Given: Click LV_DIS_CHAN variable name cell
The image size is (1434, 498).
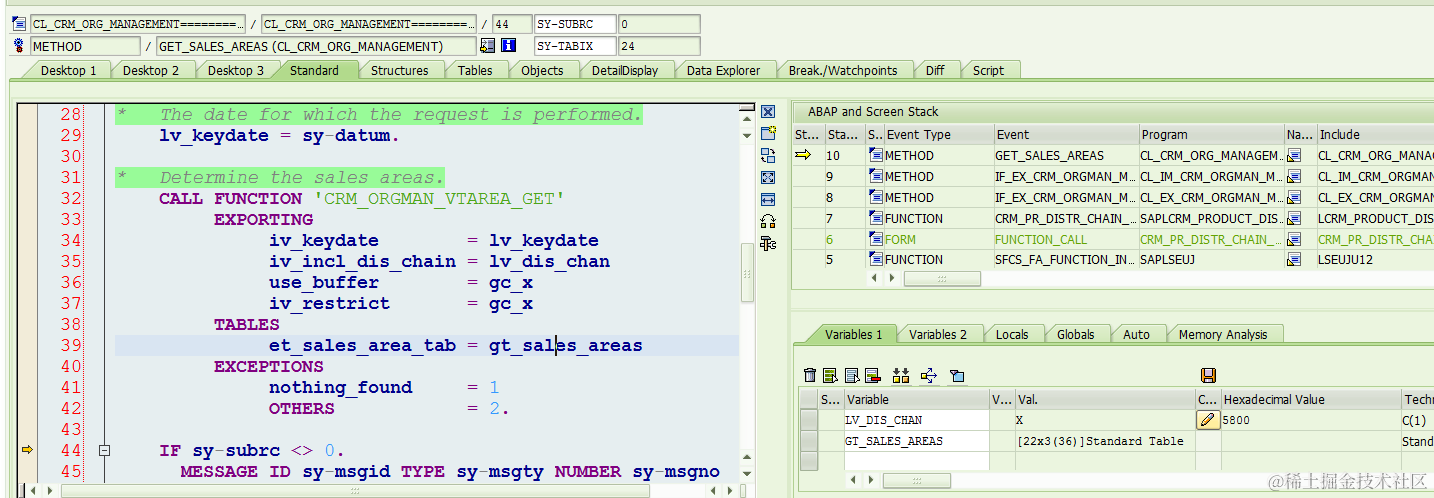Looking at the screenshot, I should (916, 420).
